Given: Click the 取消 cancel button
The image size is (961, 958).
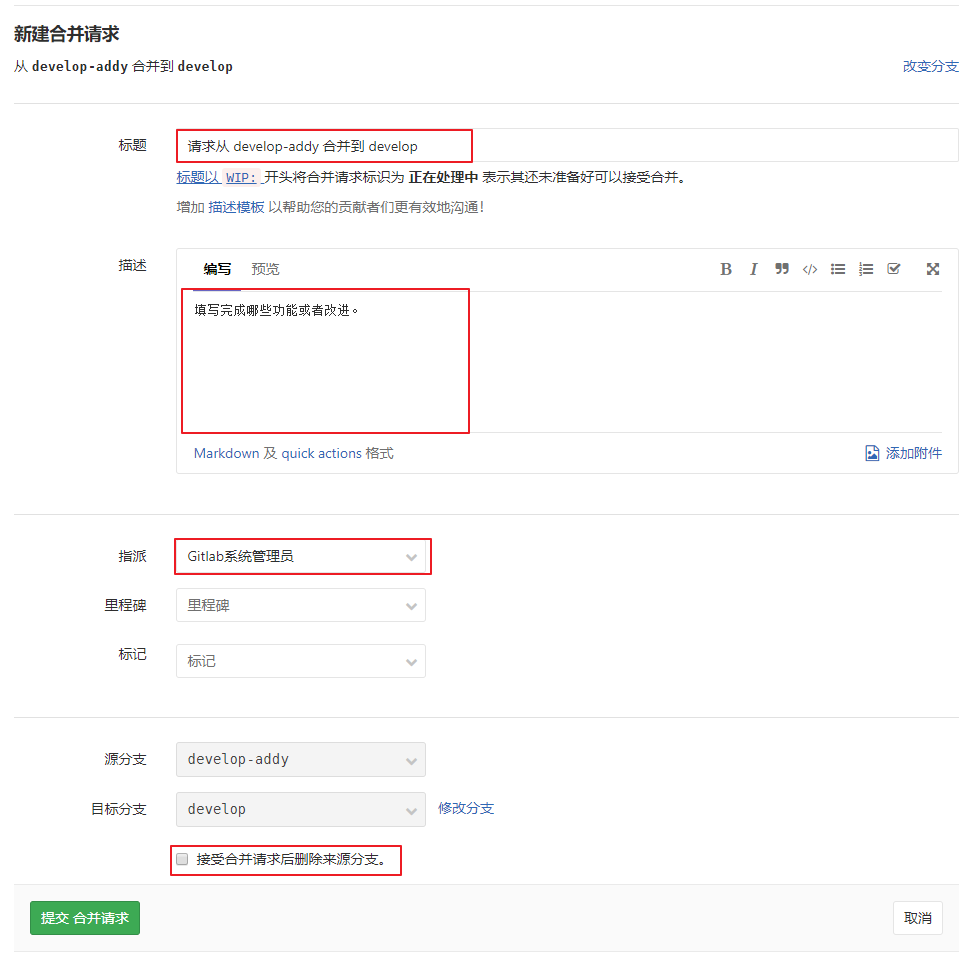Looking at the screenshot, I should (917, 918).
